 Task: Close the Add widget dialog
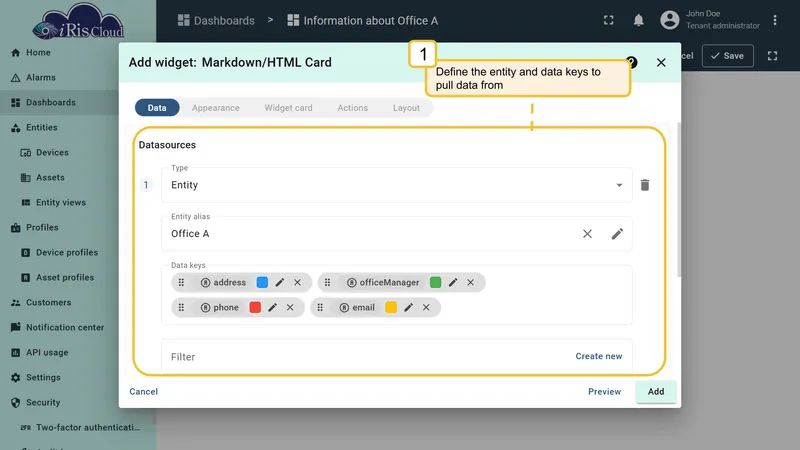pos(661,62)
